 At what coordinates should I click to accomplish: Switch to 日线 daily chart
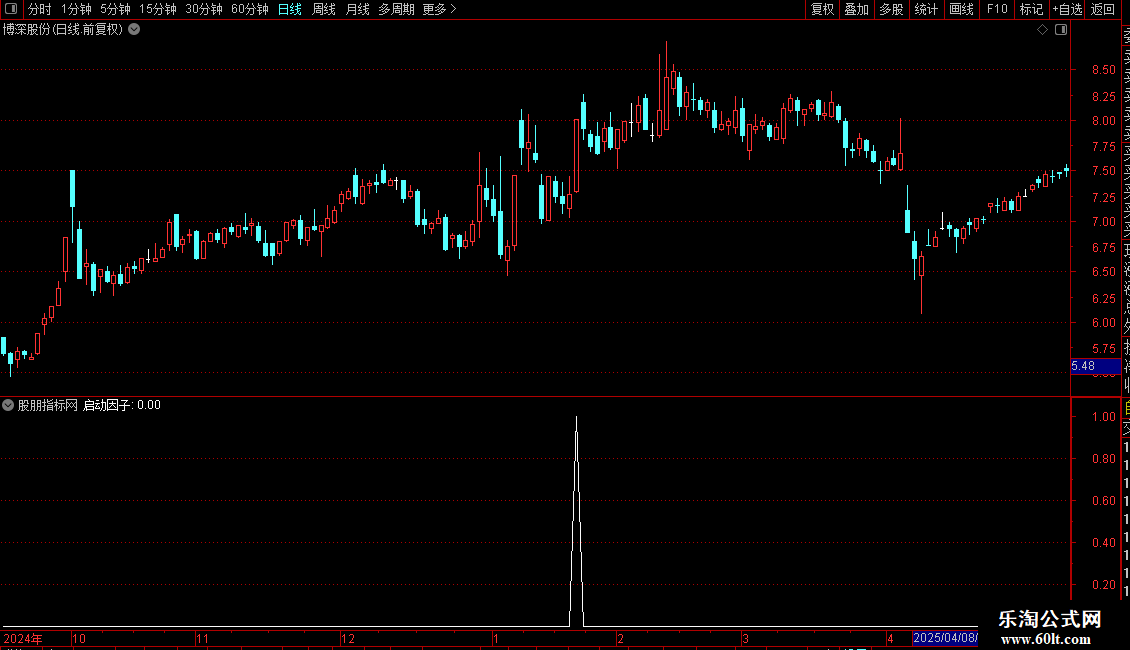point(290,9)
